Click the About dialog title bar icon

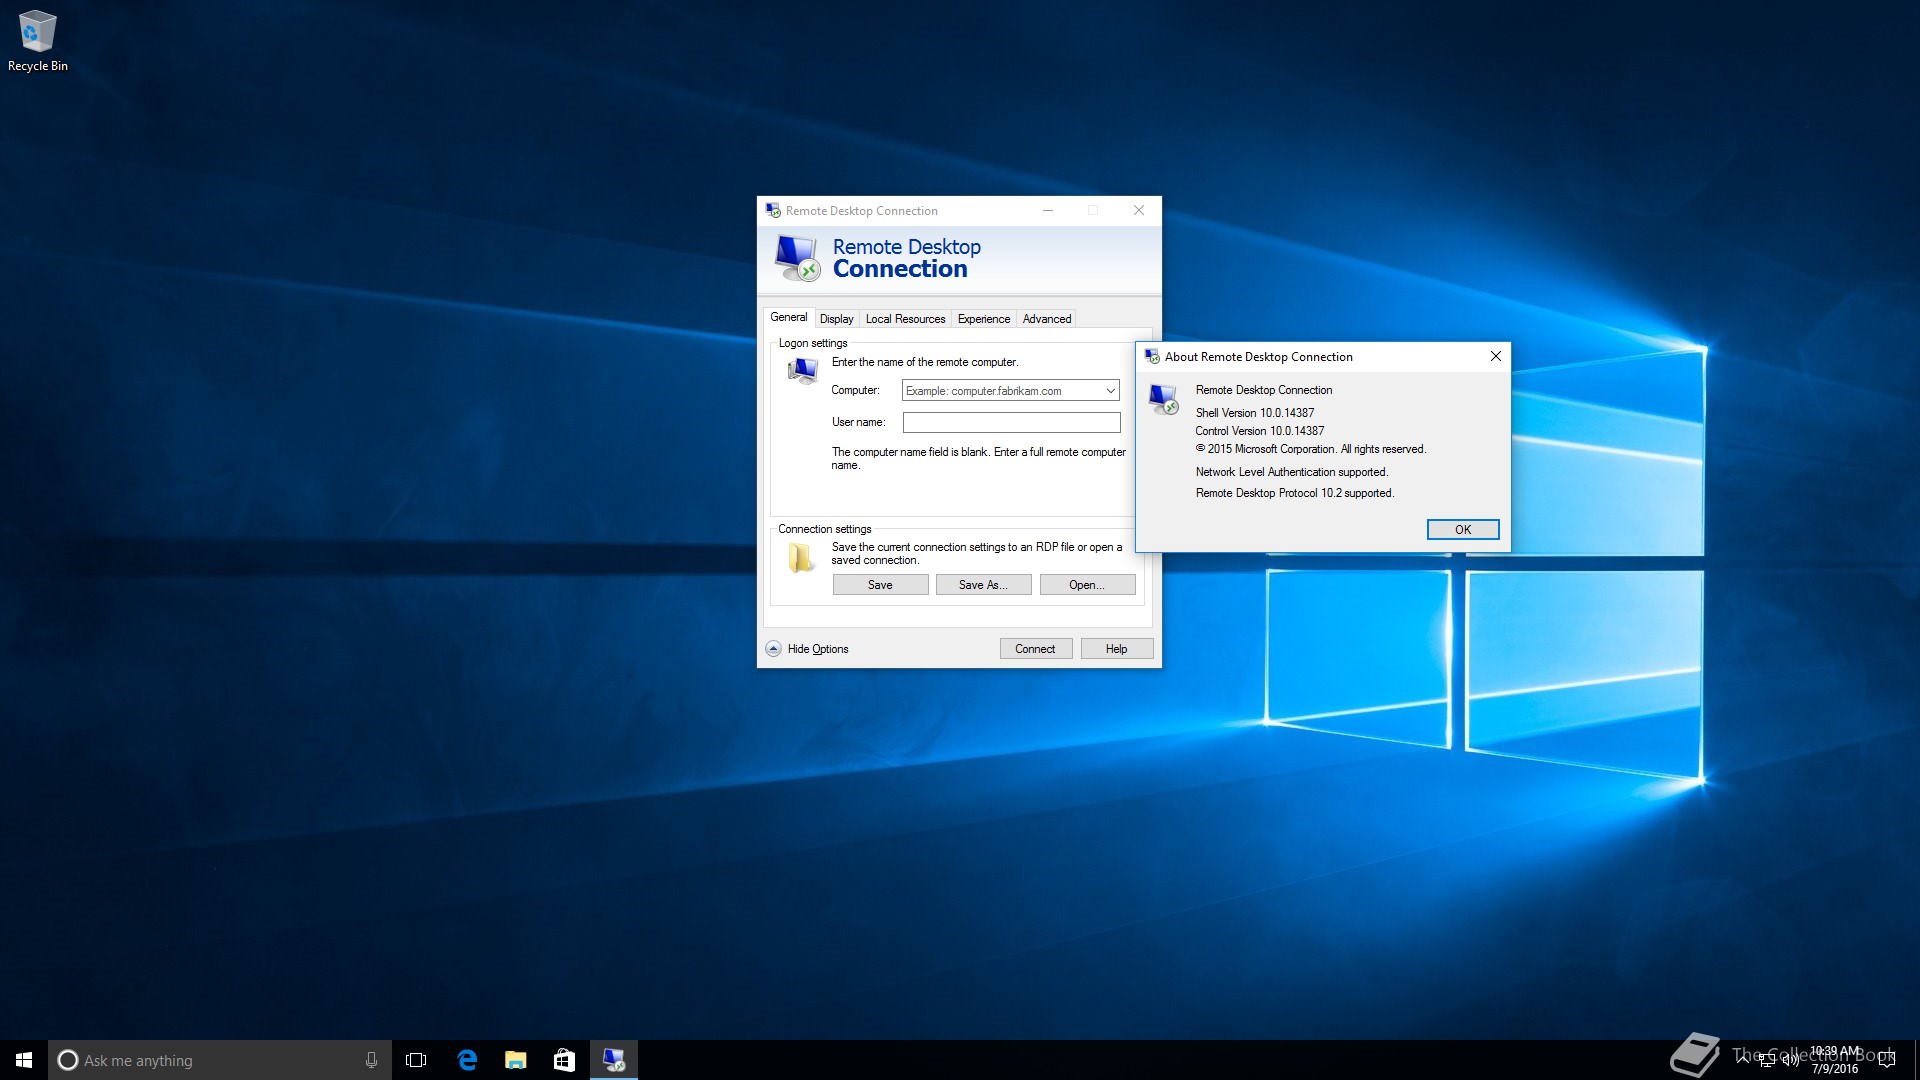[1152, 357]
